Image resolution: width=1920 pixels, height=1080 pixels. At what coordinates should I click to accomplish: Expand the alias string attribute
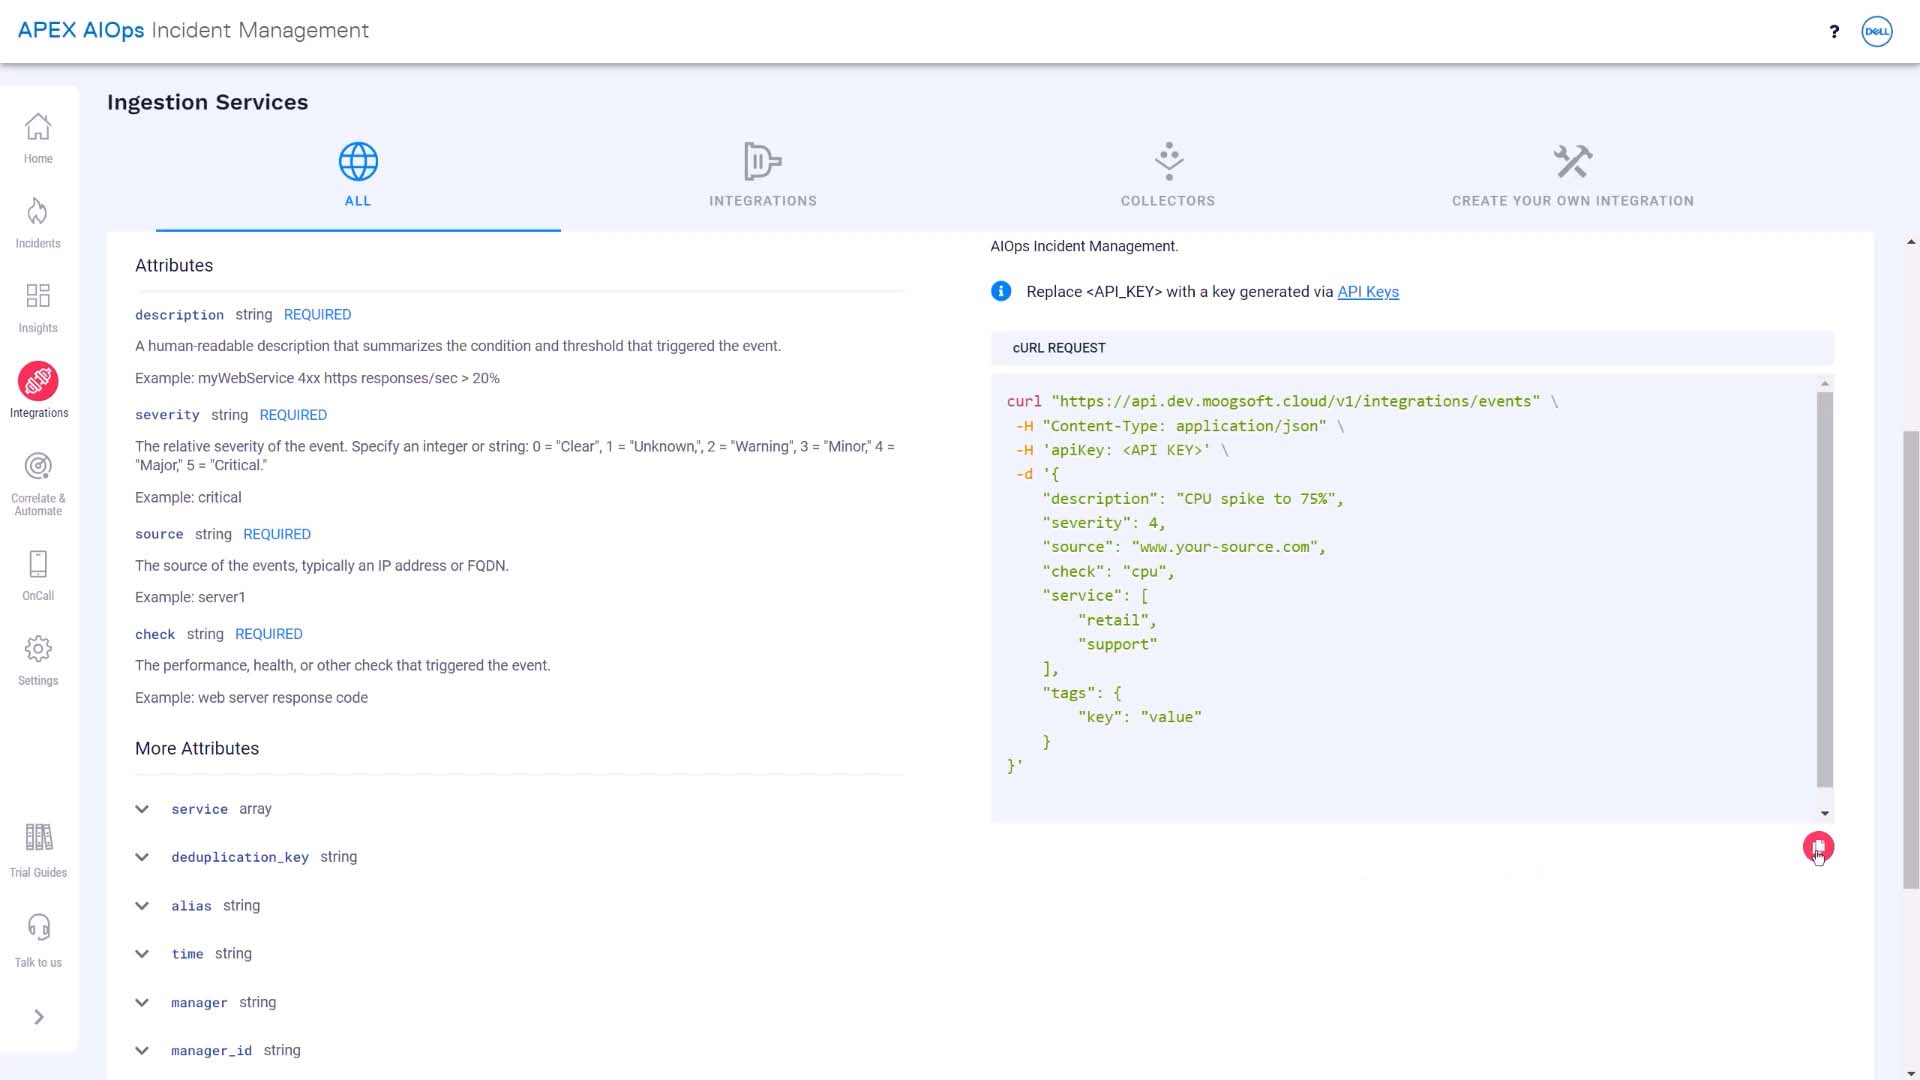tap(142, 906)
